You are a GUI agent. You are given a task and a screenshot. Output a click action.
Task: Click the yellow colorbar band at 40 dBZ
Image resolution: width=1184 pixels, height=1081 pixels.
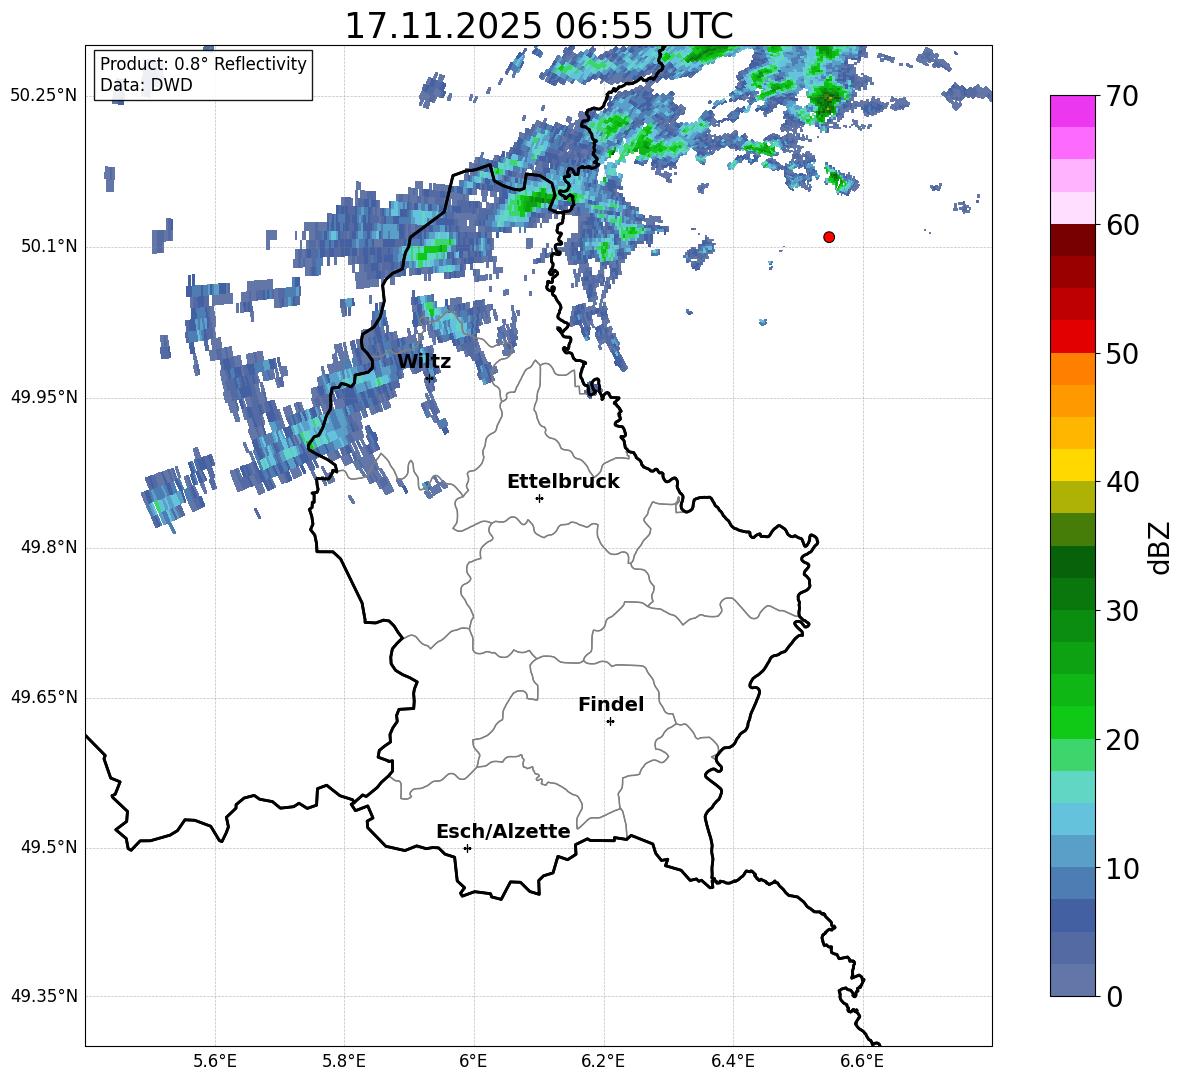tap(1073, 466)
